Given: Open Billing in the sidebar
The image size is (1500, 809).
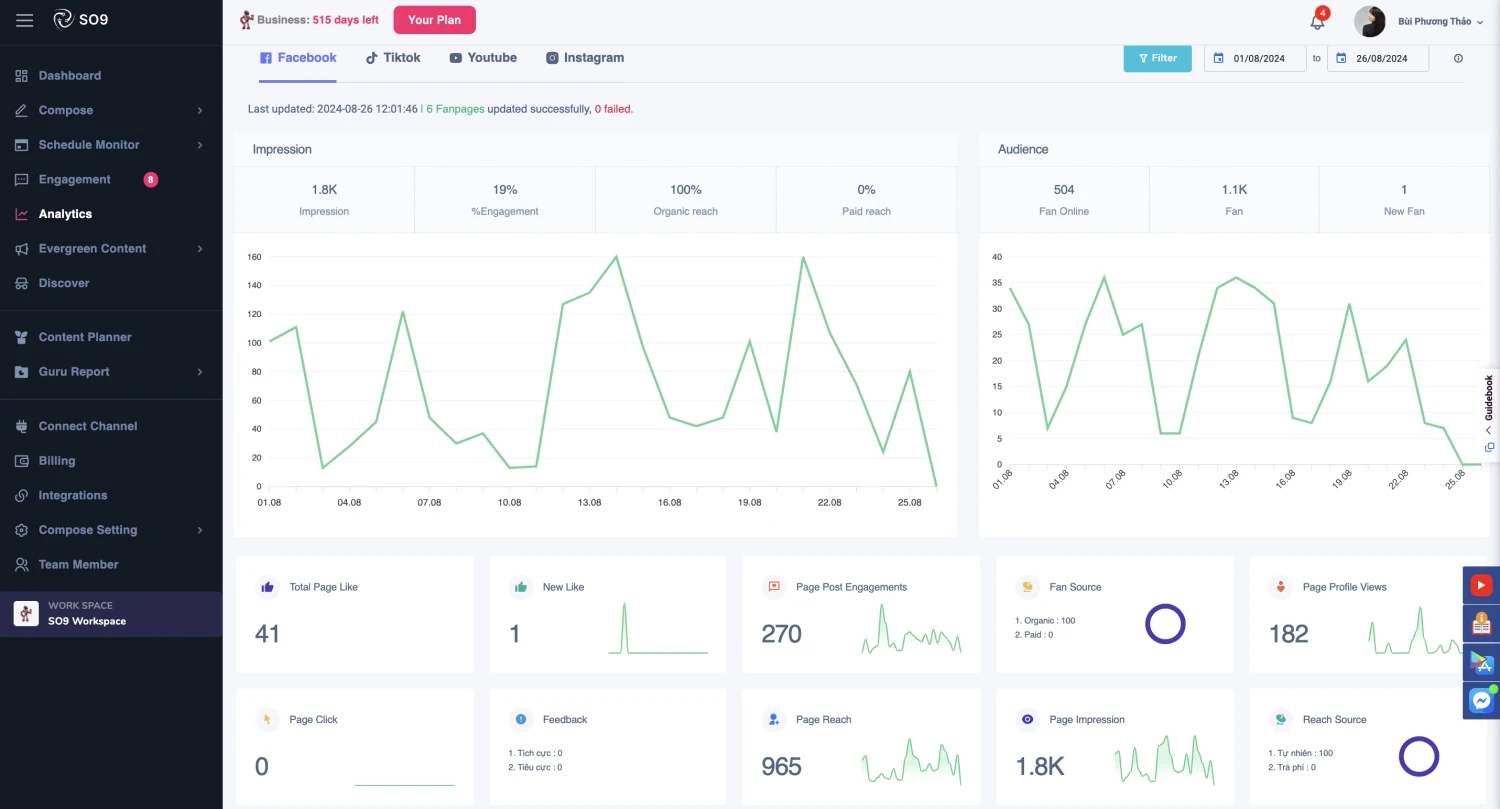Looking at the screenshot, I should click(57, 461).
